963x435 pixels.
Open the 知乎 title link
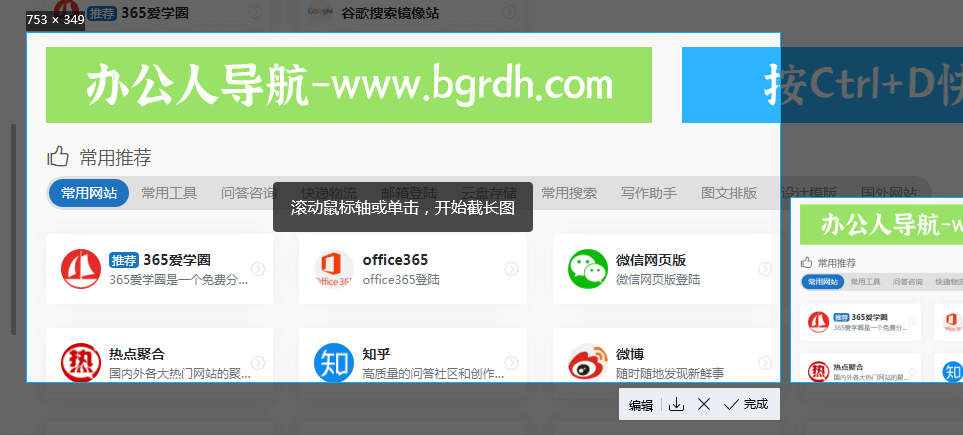click(x=376, y=354)
